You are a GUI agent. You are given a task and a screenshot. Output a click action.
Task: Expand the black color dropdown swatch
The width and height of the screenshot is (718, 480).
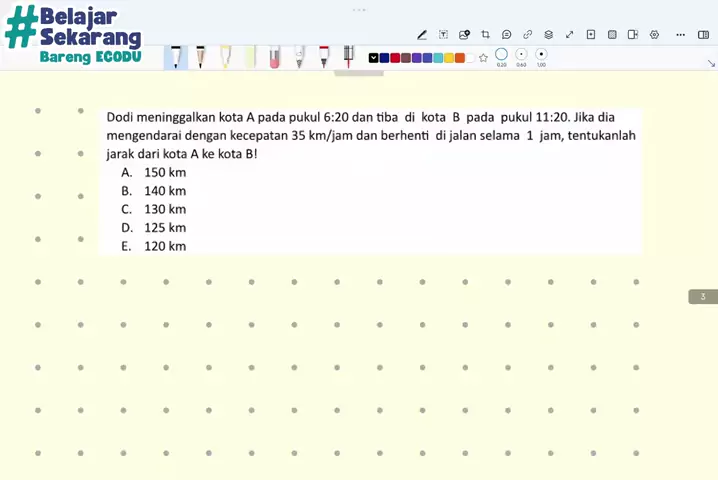[x=374, y=58]
